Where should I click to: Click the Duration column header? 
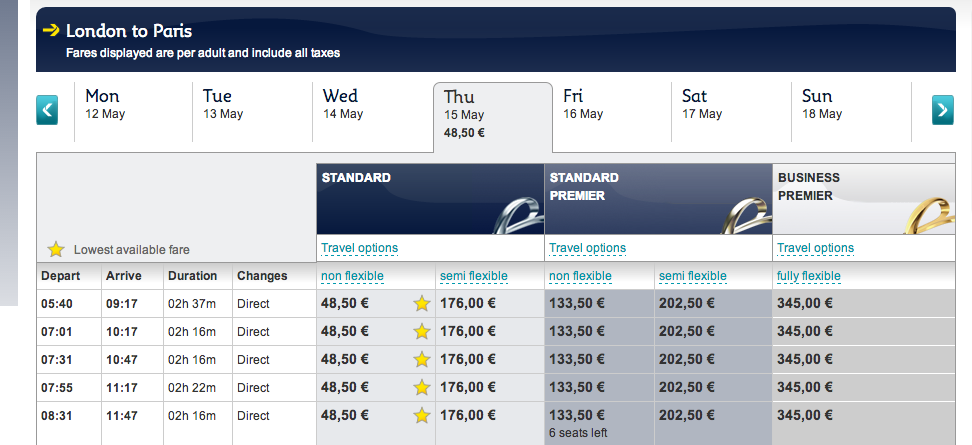[193, 276]
